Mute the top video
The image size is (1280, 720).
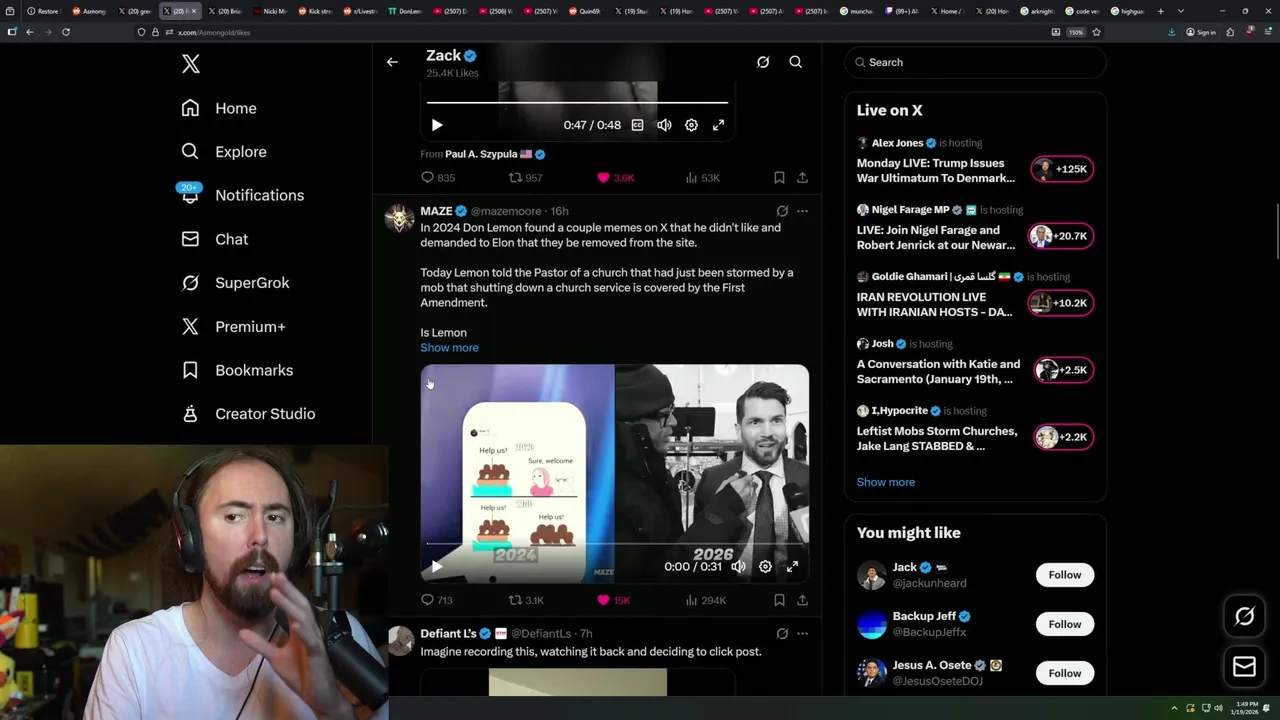pyautogui.click(x=664, y=125)
